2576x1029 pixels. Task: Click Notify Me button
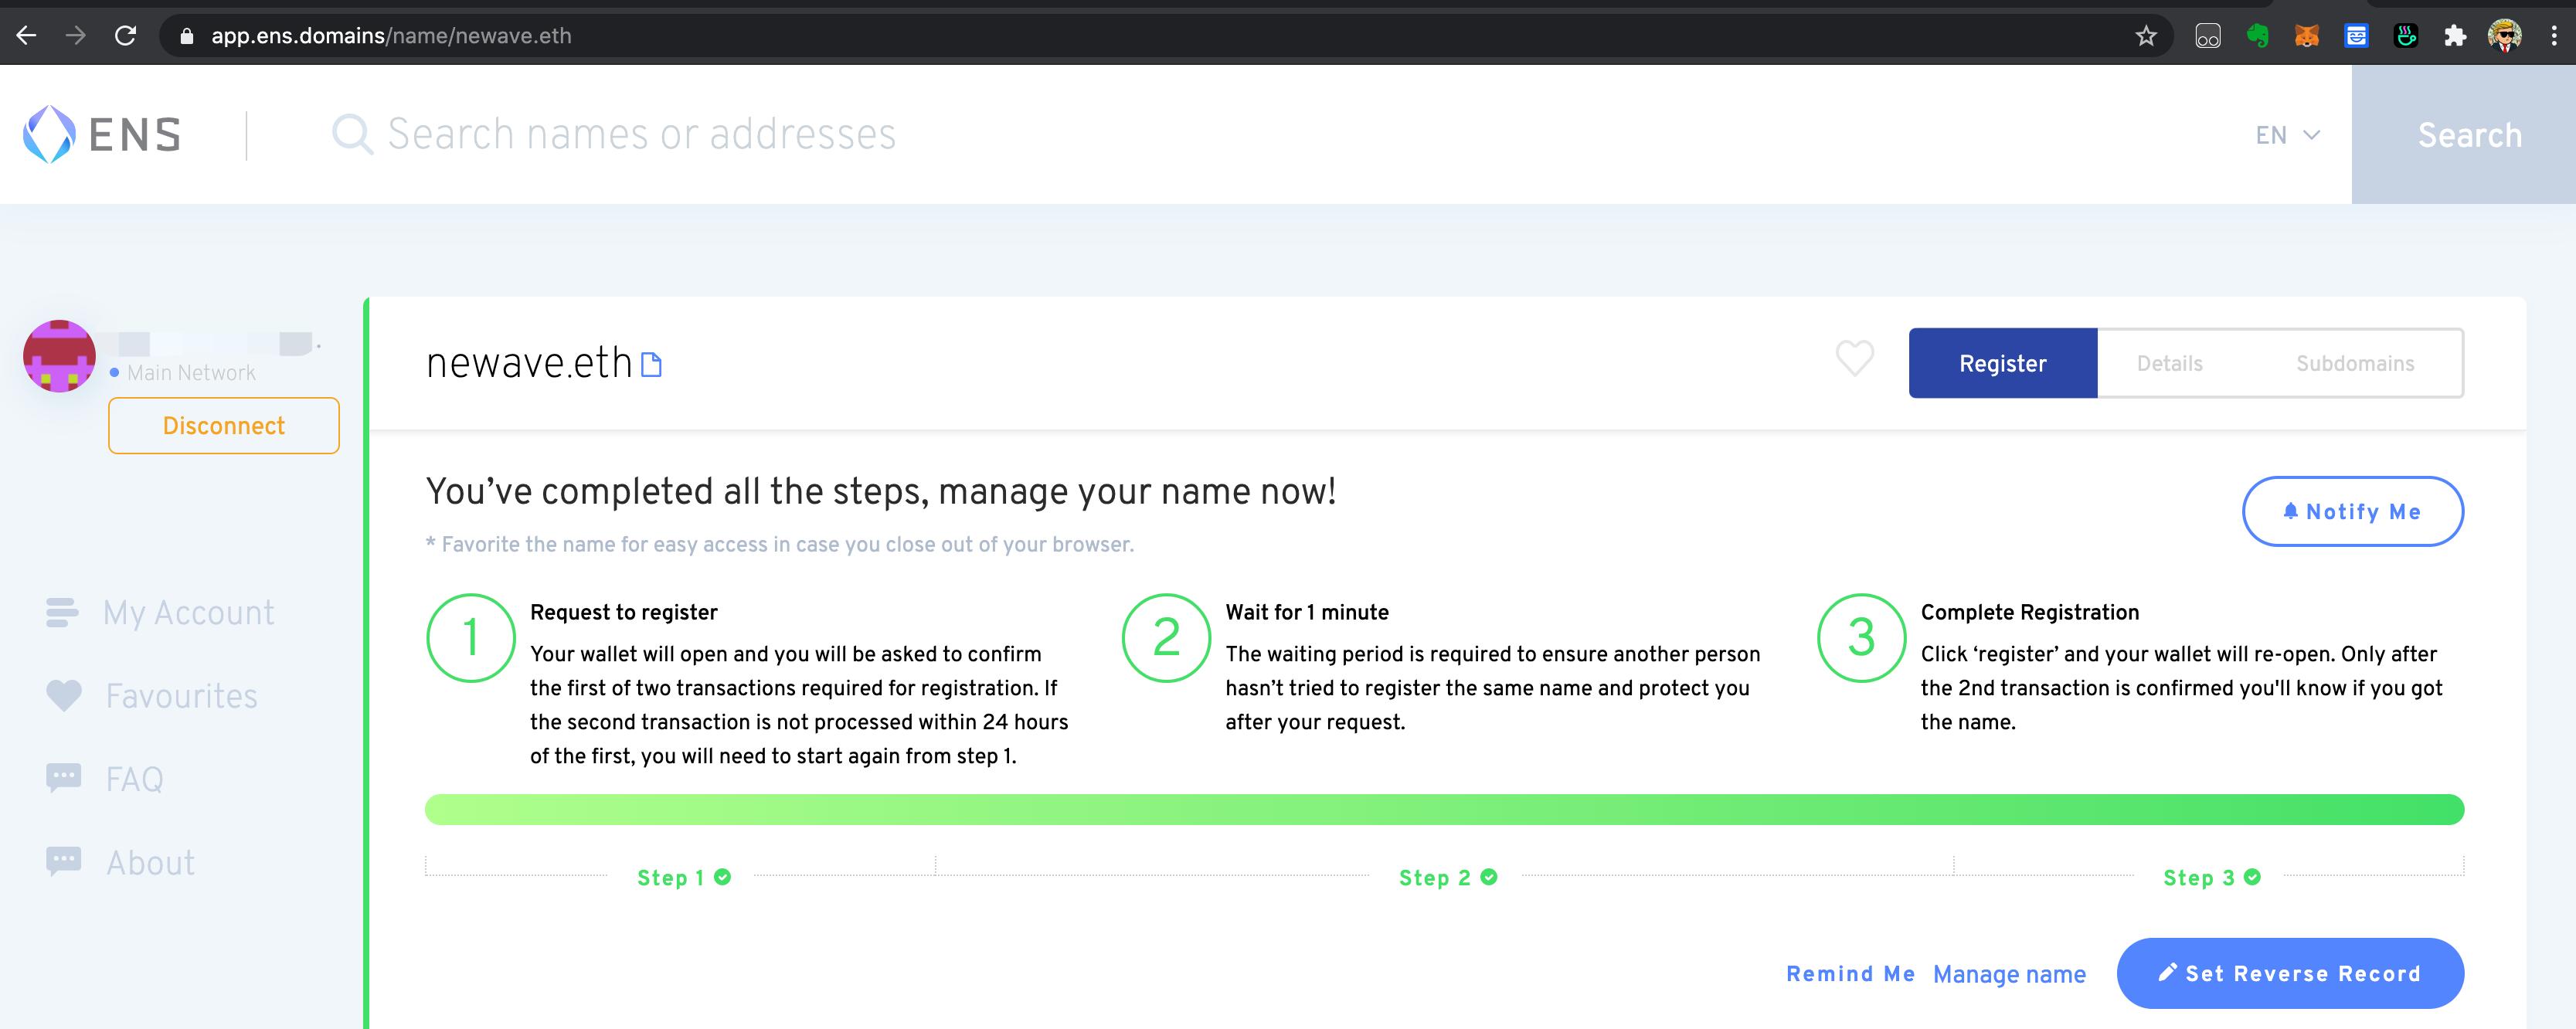(2352, 511)
